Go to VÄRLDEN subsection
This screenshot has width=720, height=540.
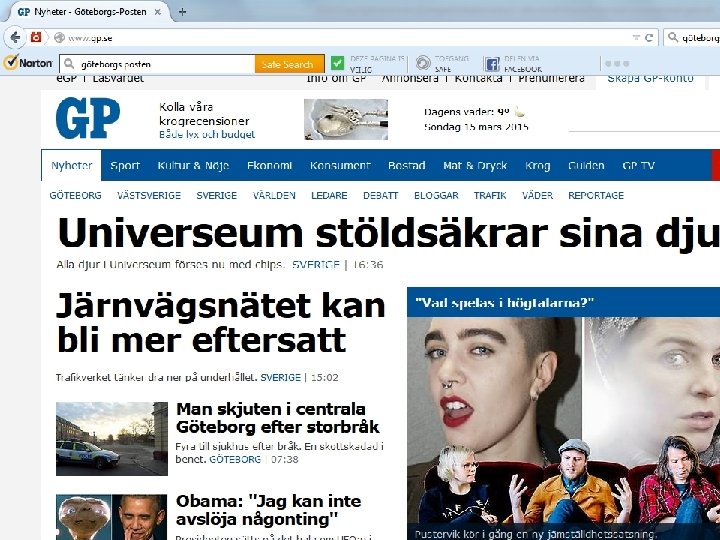pos(274,196)
